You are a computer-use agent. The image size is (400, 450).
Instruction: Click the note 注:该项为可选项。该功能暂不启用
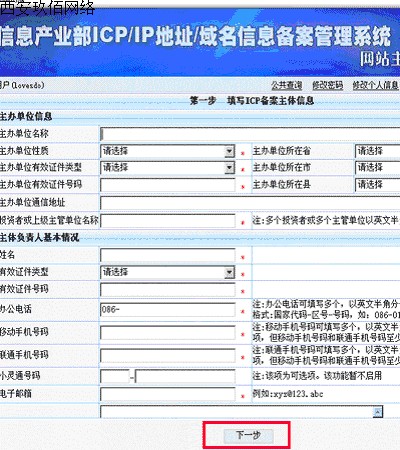click(x=317, y=376)
